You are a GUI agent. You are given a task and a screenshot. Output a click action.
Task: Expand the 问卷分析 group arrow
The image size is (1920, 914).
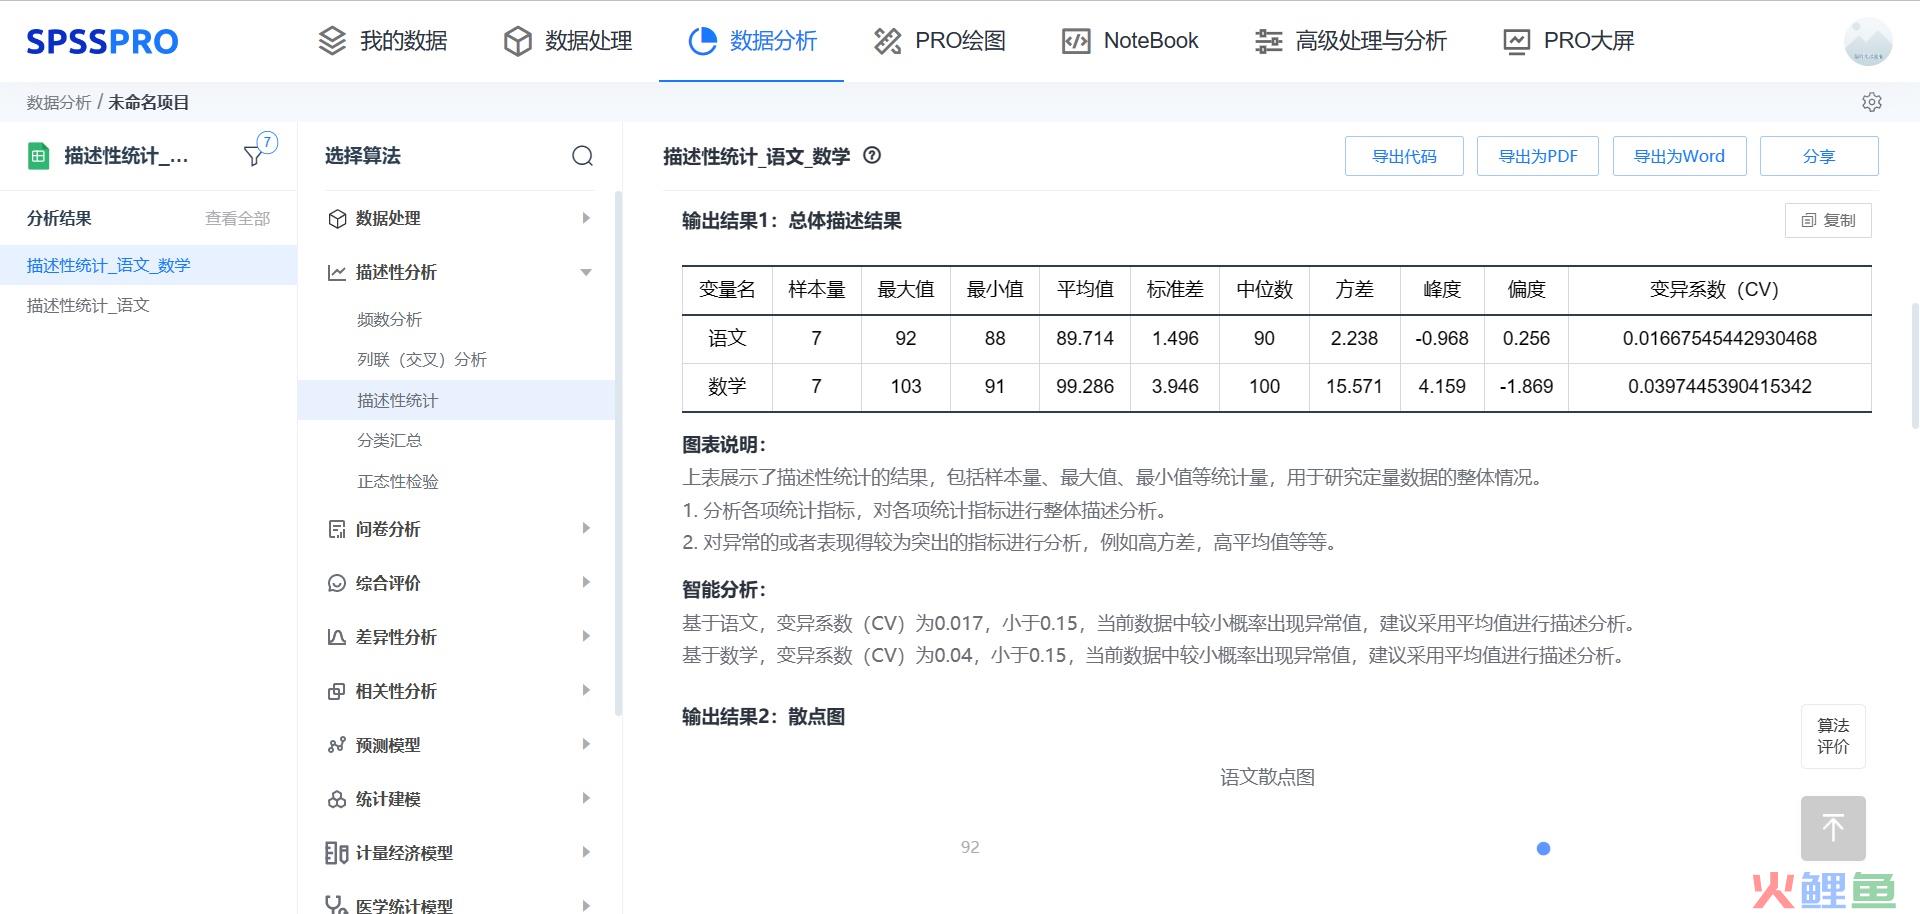coord(586,528)
